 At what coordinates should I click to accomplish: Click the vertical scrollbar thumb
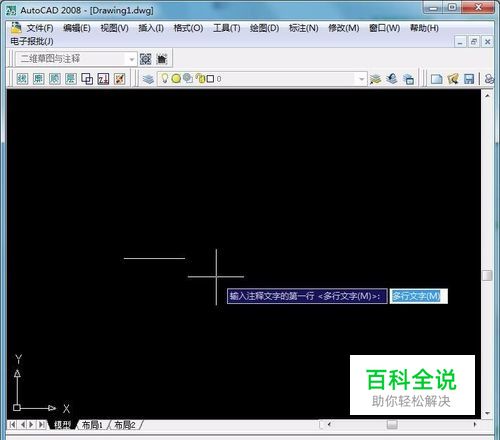click(x=487, y=275)
